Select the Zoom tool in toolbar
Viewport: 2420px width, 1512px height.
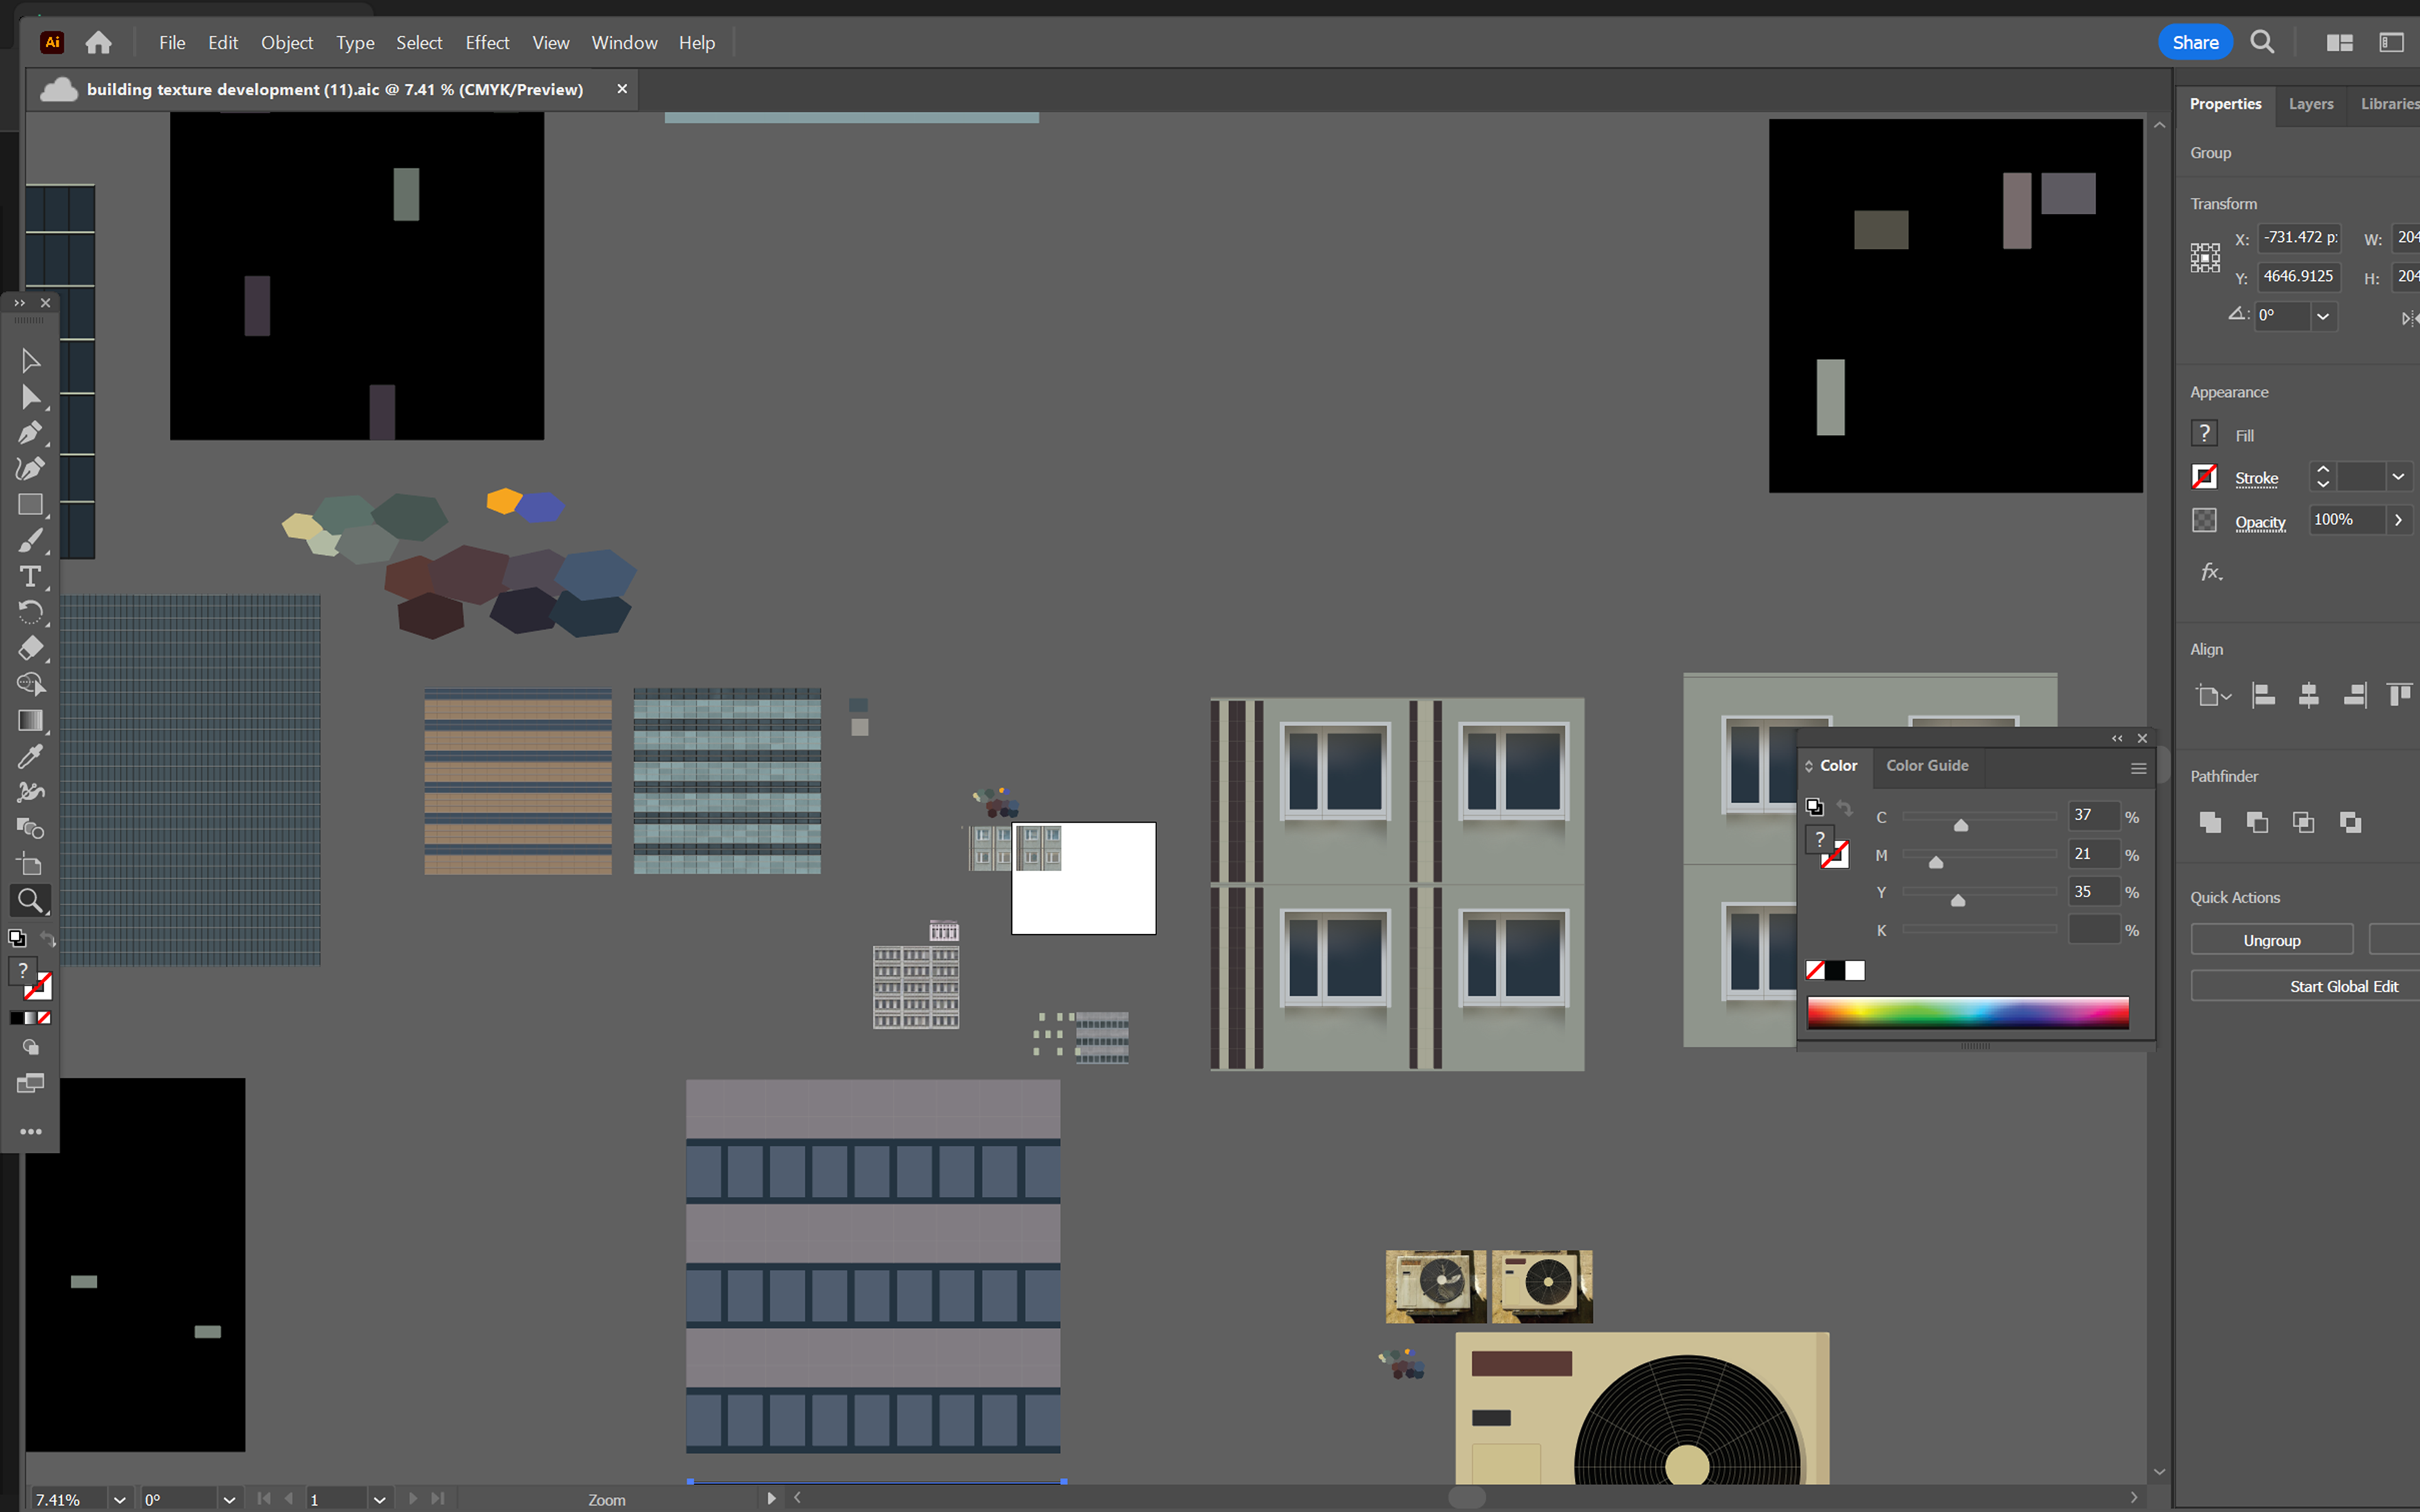pyautogui.click(x=30, y=901)
